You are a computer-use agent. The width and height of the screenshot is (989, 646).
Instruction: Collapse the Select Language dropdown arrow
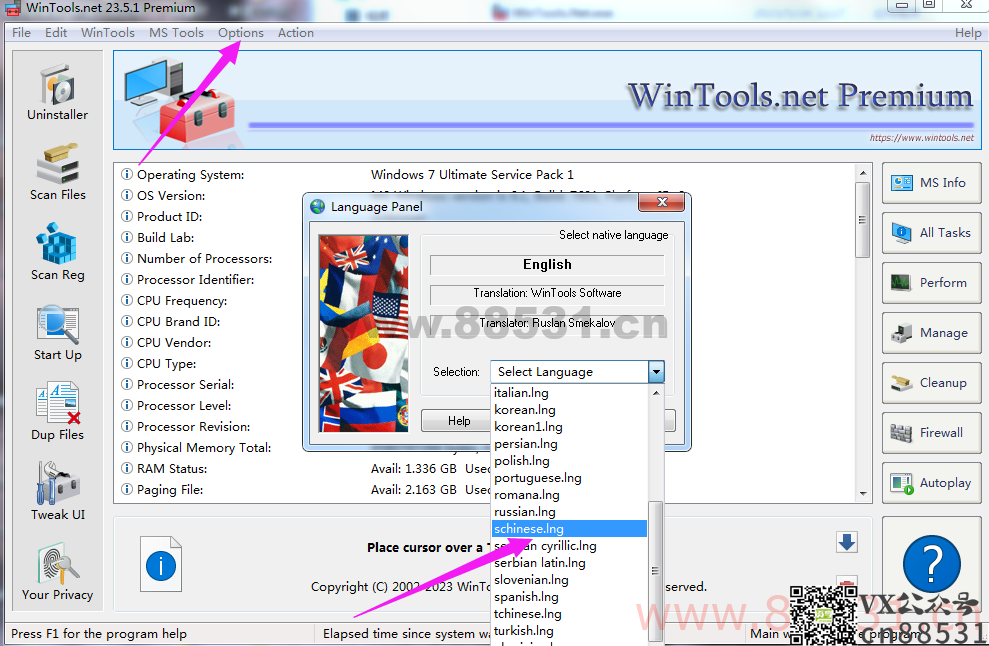(x=656, y=372)
